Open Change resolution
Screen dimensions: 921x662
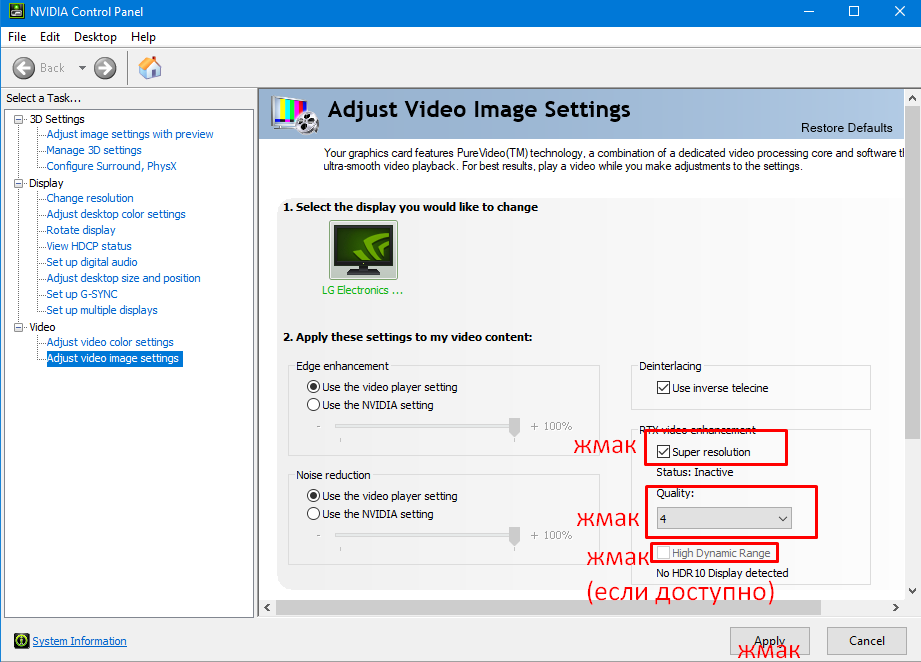(90, 199)
